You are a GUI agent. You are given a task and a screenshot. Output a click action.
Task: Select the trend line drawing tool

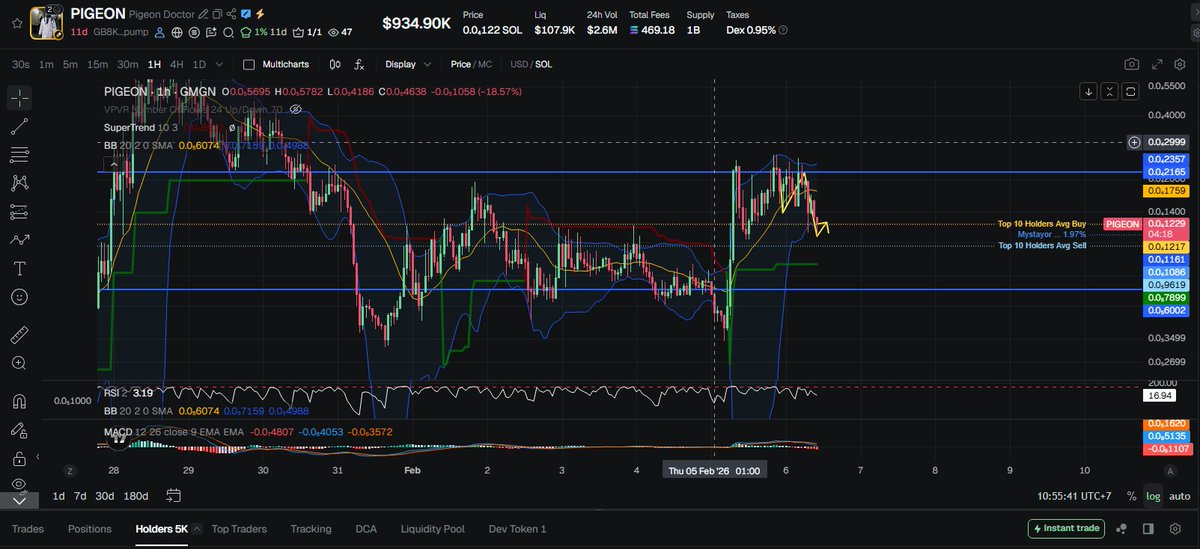click(x=19, y=126)
